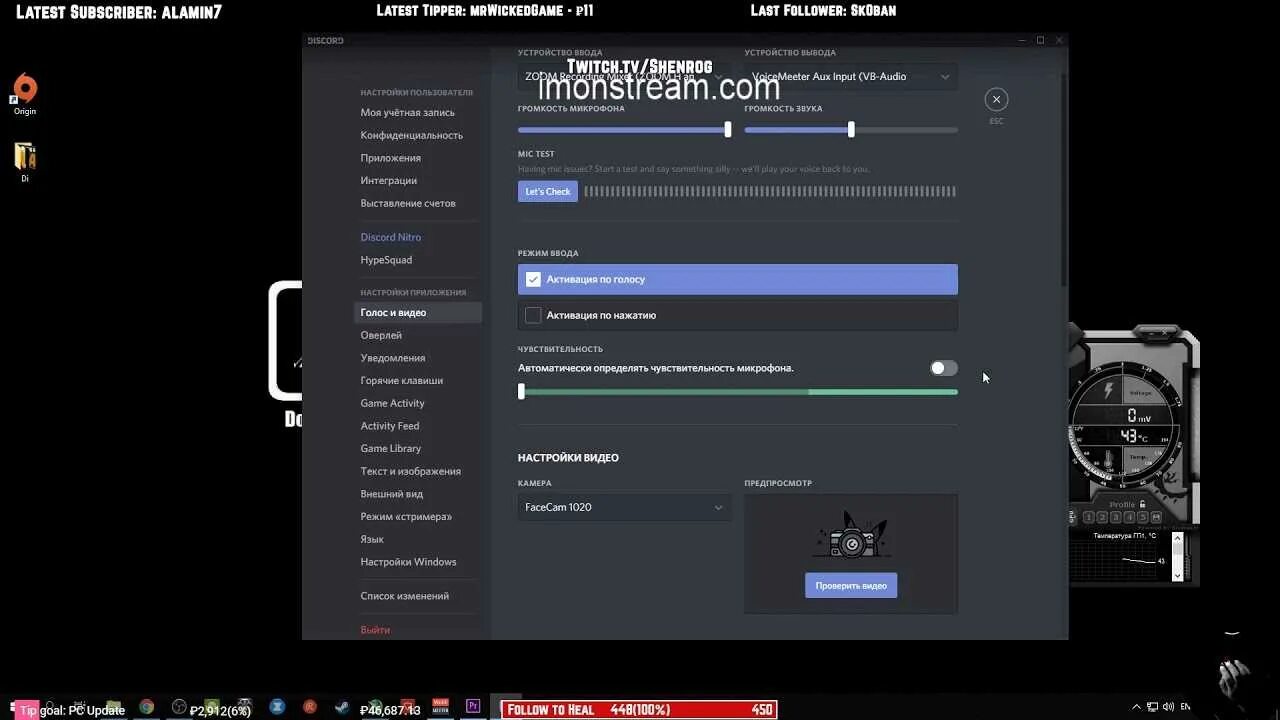The width and height of the screenshot is (1280, 720).
Task: Open Adobe Premiere Pro from the taskbar
Action: click(x=473, y=707)
